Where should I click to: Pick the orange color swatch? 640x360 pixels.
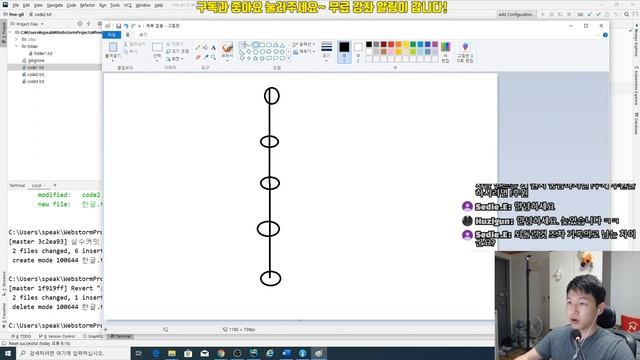398,44
